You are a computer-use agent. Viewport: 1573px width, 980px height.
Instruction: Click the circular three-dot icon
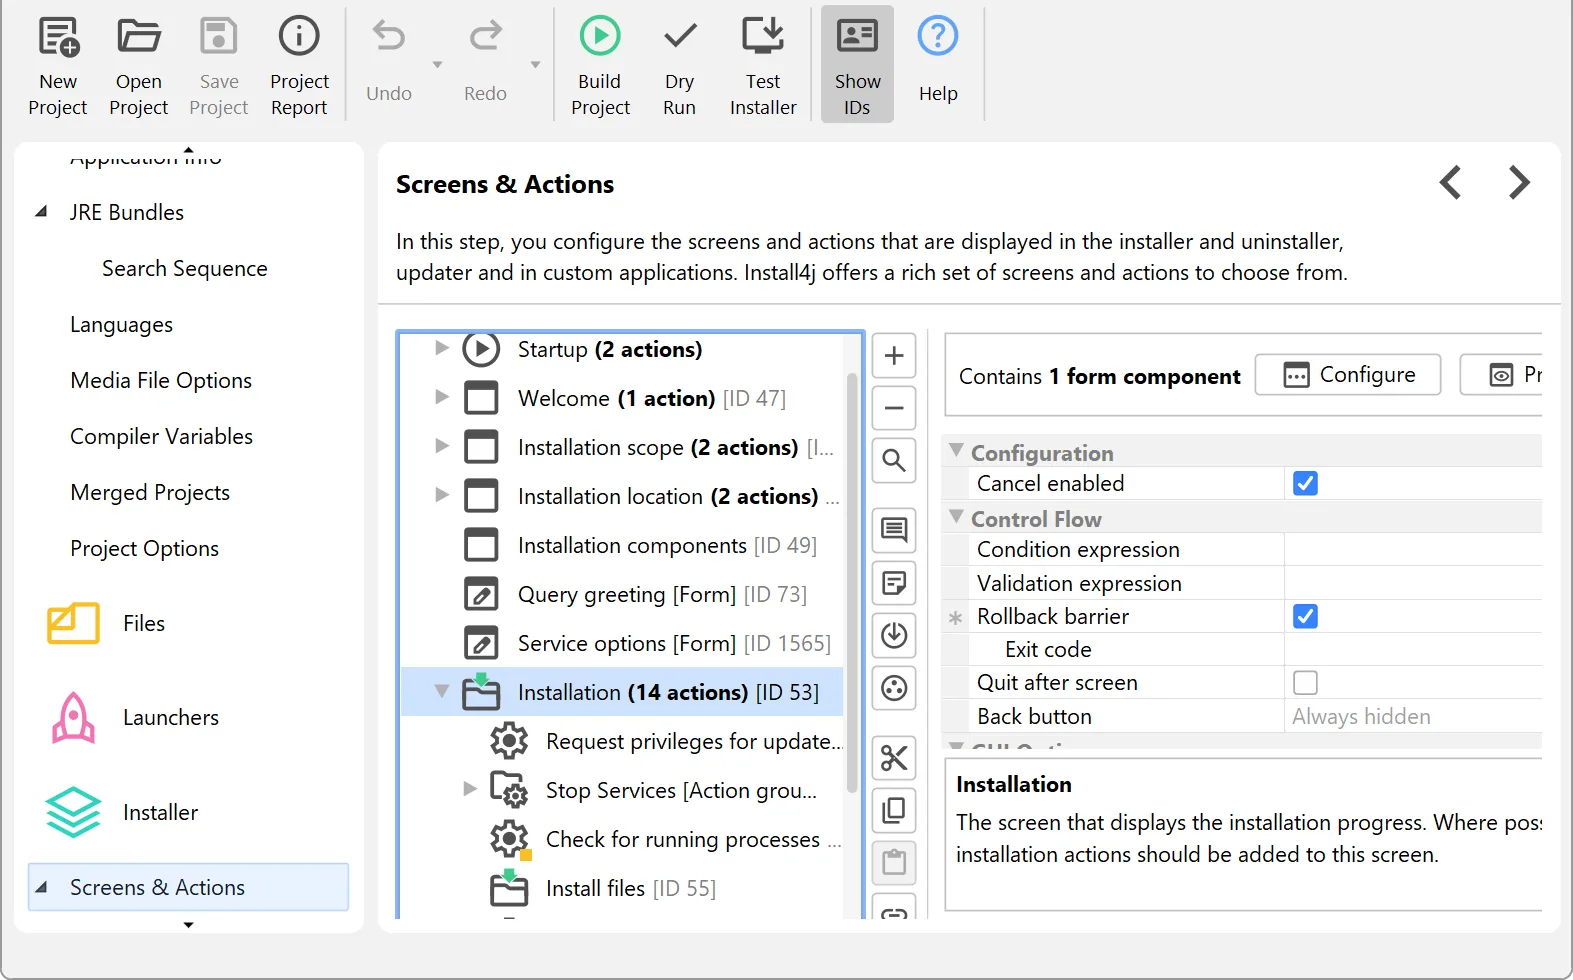pos(894,688)
